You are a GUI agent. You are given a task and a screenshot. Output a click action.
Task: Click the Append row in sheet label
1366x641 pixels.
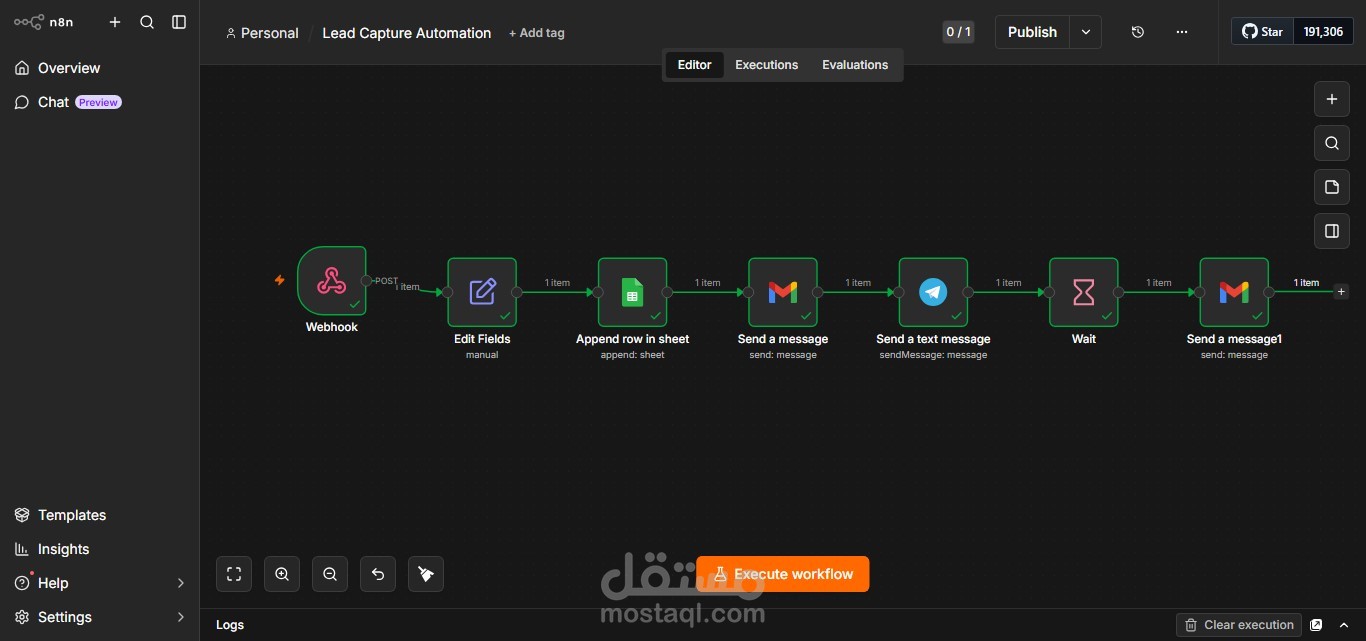(x=633, y=339)
